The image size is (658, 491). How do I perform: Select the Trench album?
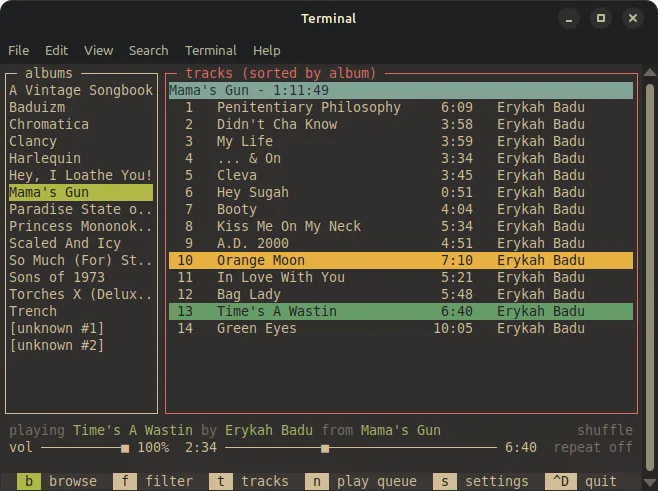click(x=81, y=311)
